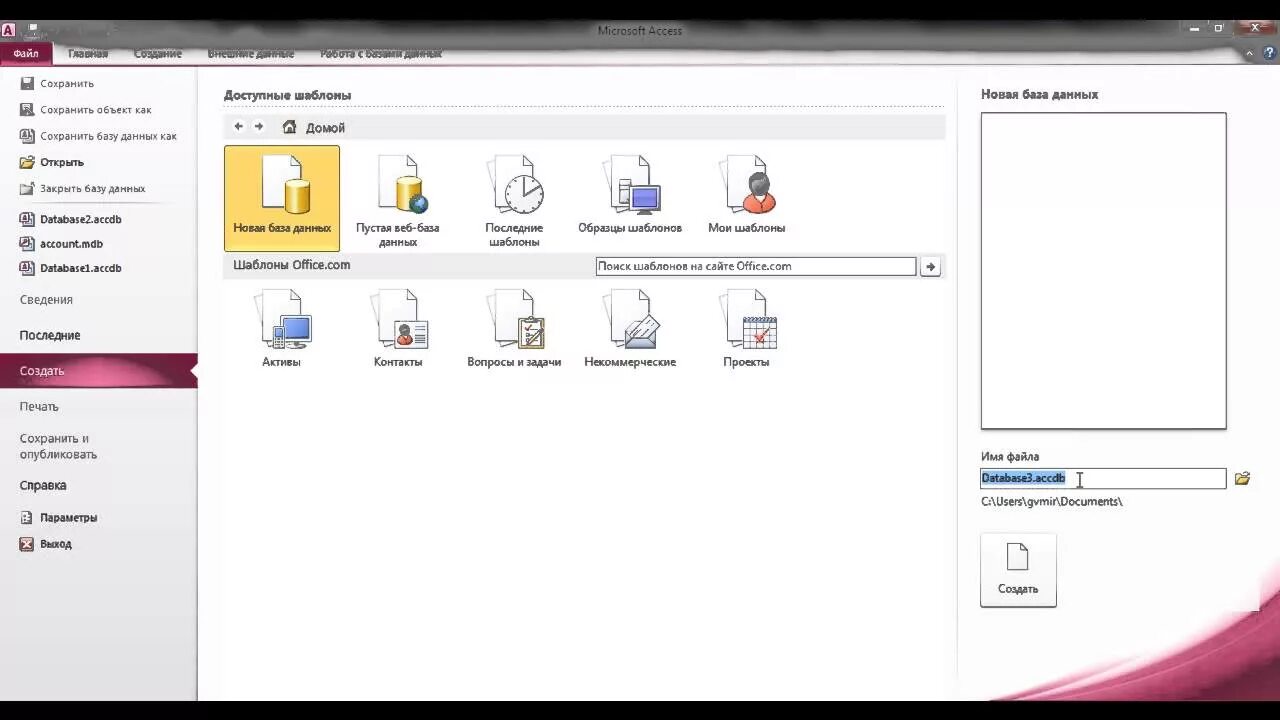1280x720 pixels.
Task: Open Работа с базами данных tab
Action: pyautogui.click(x=381, y=54)
